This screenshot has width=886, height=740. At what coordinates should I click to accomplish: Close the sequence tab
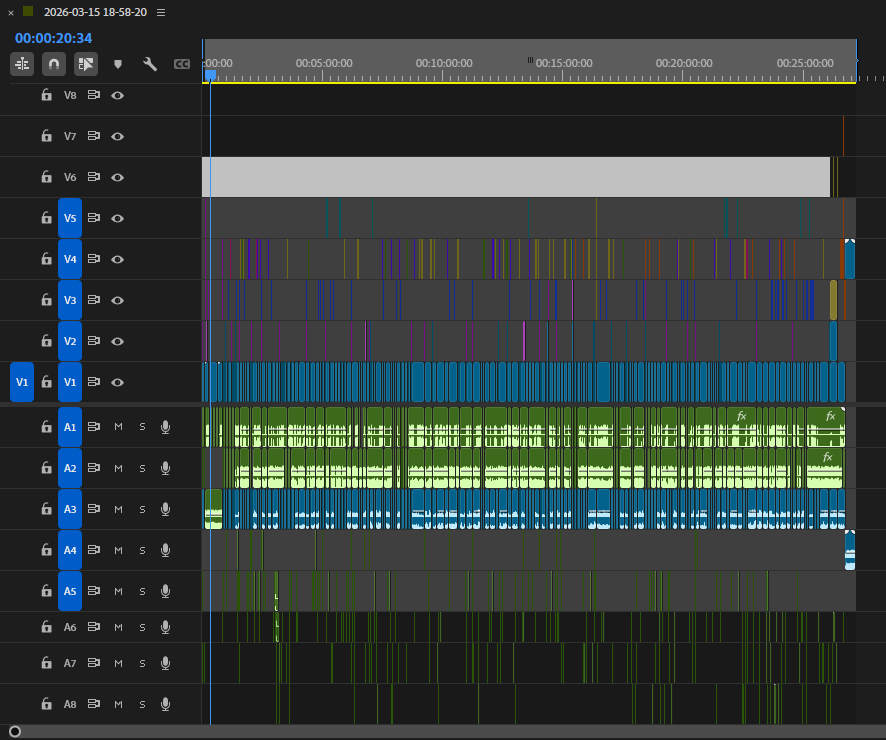point(11,12)
